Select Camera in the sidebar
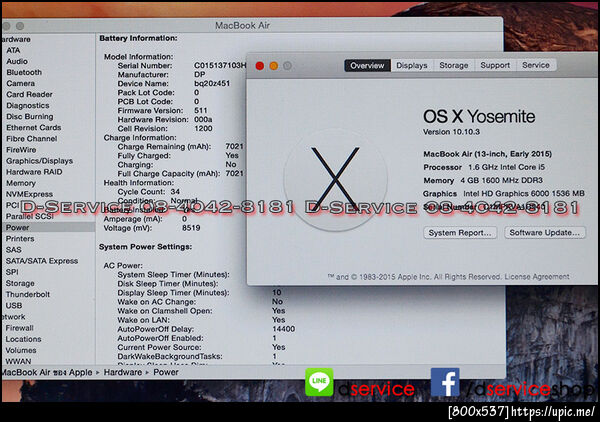The width and height of the screenshot is (600, 422). tap(20, 83)
